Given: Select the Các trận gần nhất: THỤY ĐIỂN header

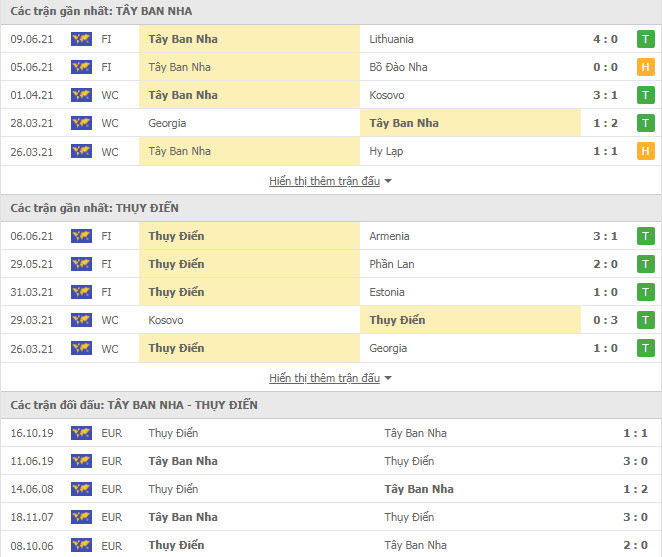Looking at the screenshot, I should [x=331, y=208].
